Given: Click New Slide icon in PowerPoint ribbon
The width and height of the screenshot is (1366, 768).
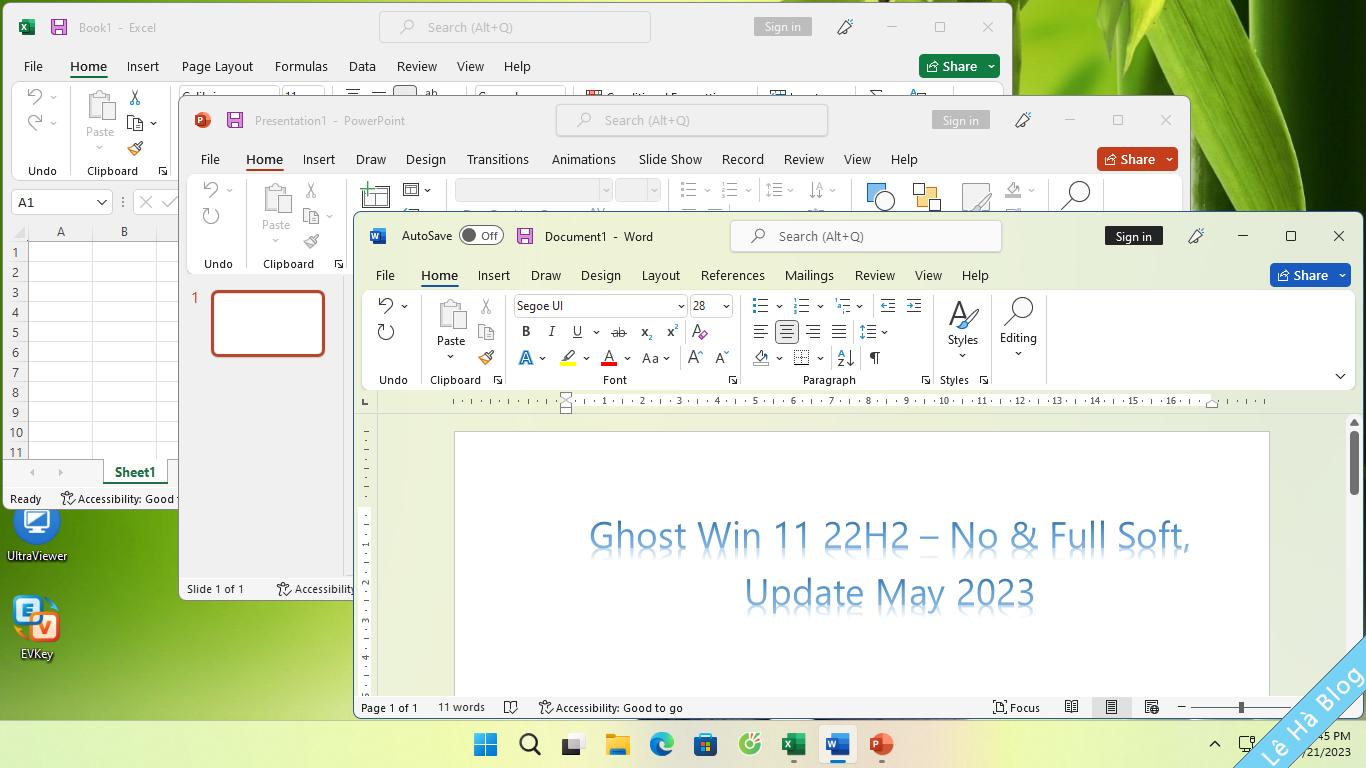Looking at the screenshot, I should (x=375, y=194).
